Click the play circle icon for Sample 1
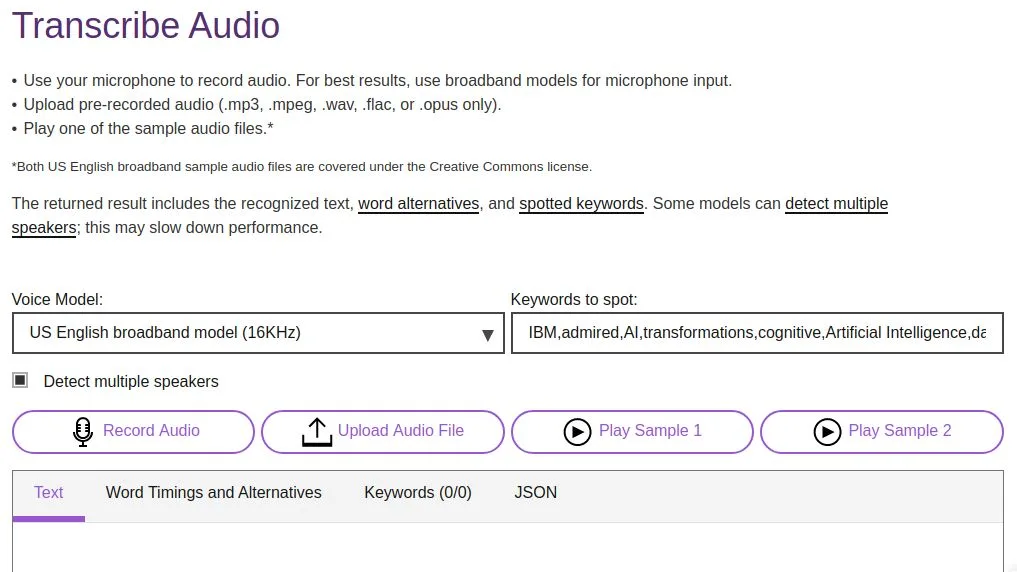The width and height of the screenshot is (1017, 572). pyautogui.click(x=577, y=432)
